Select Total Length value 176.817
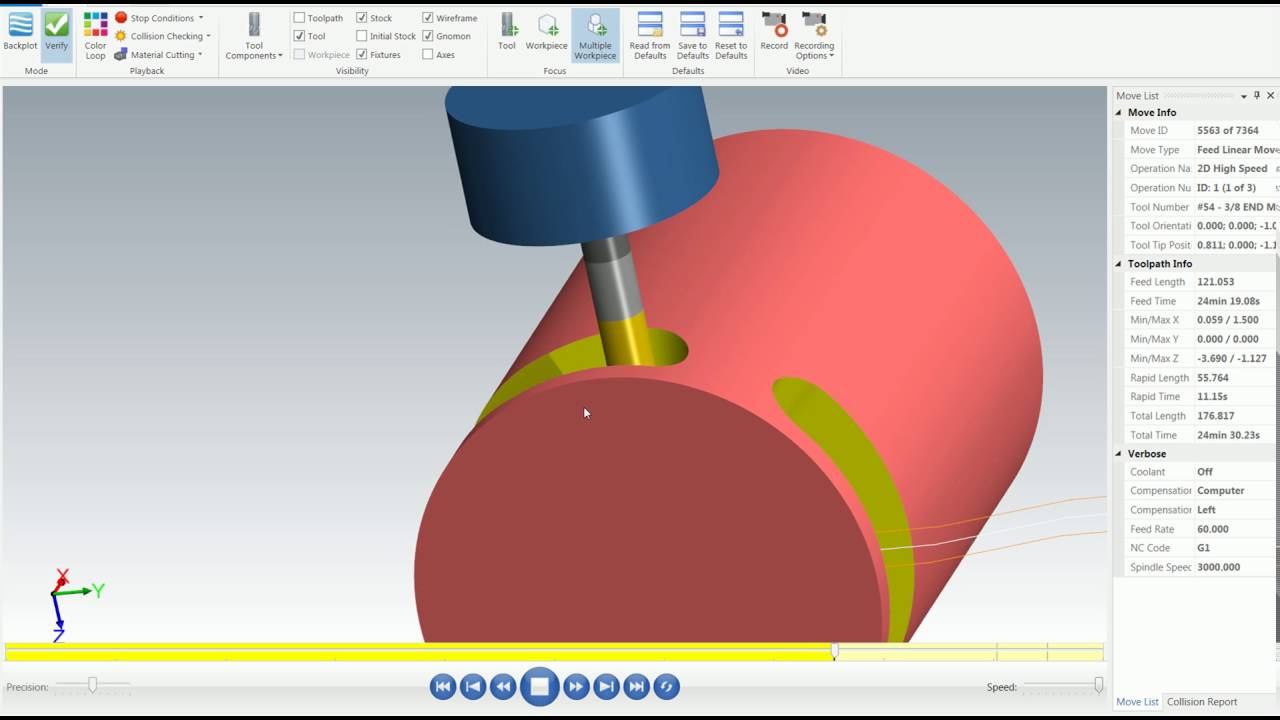Screen dimensions: 1280x720 (x=1216, y=416)
